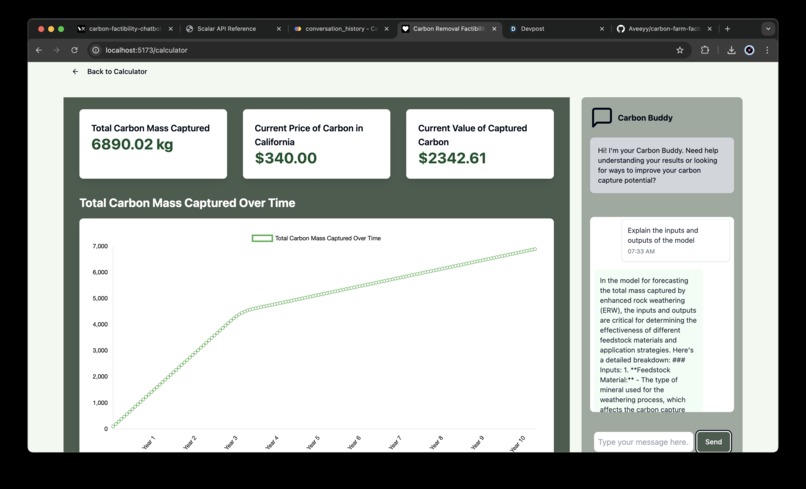Image resolution: width=806 pixels, height=489 pixels.
Task: Close the Devpost tab
Action: (x=602, y=29)
